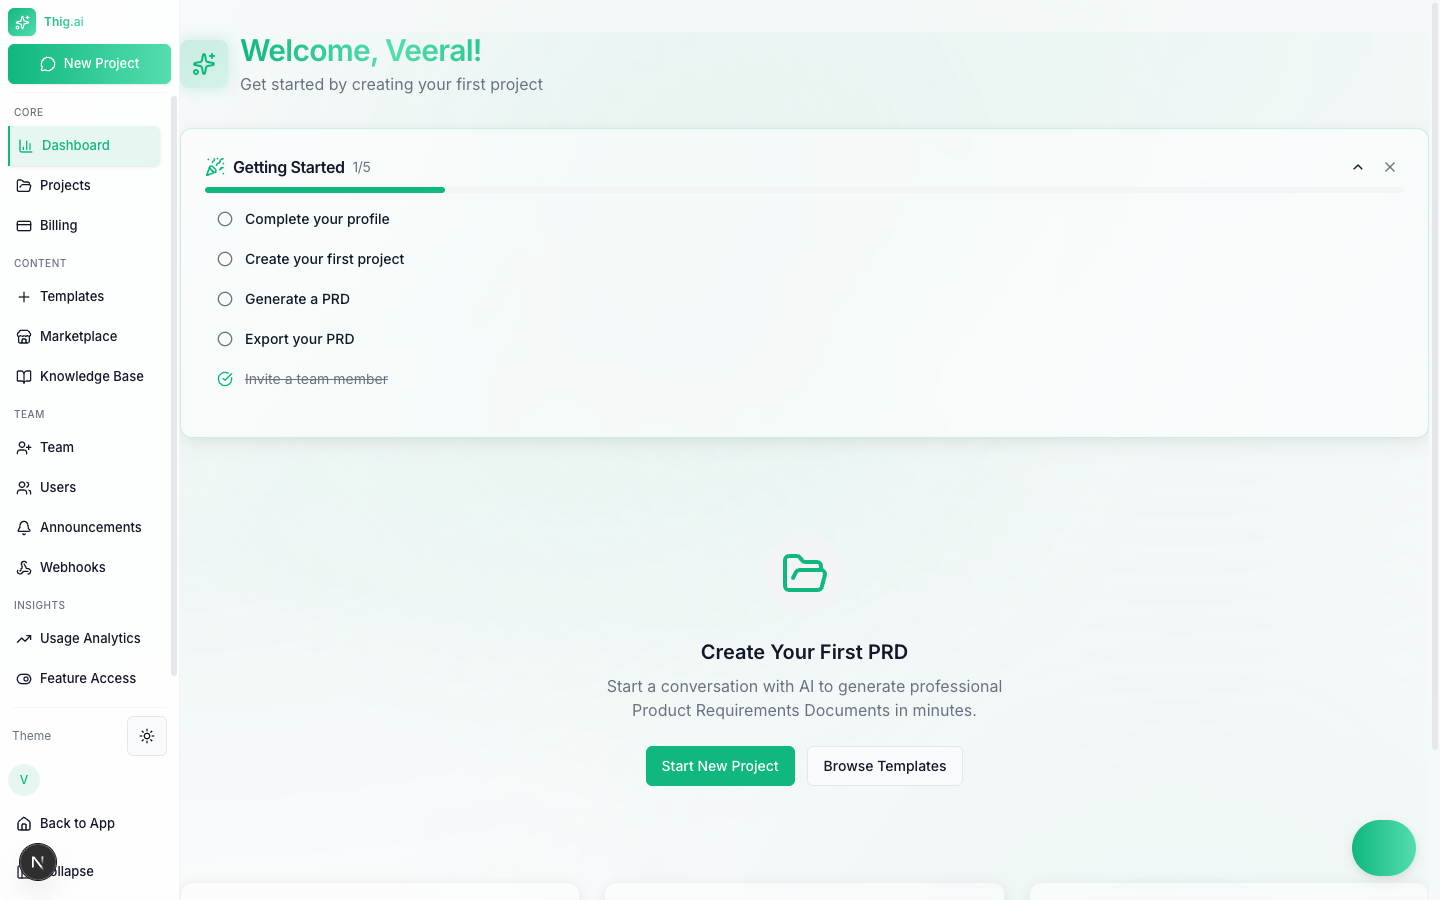This screenshot has height=900, width=1440.
Task: Select the Projects folder icon
Action: coord(24,185)
